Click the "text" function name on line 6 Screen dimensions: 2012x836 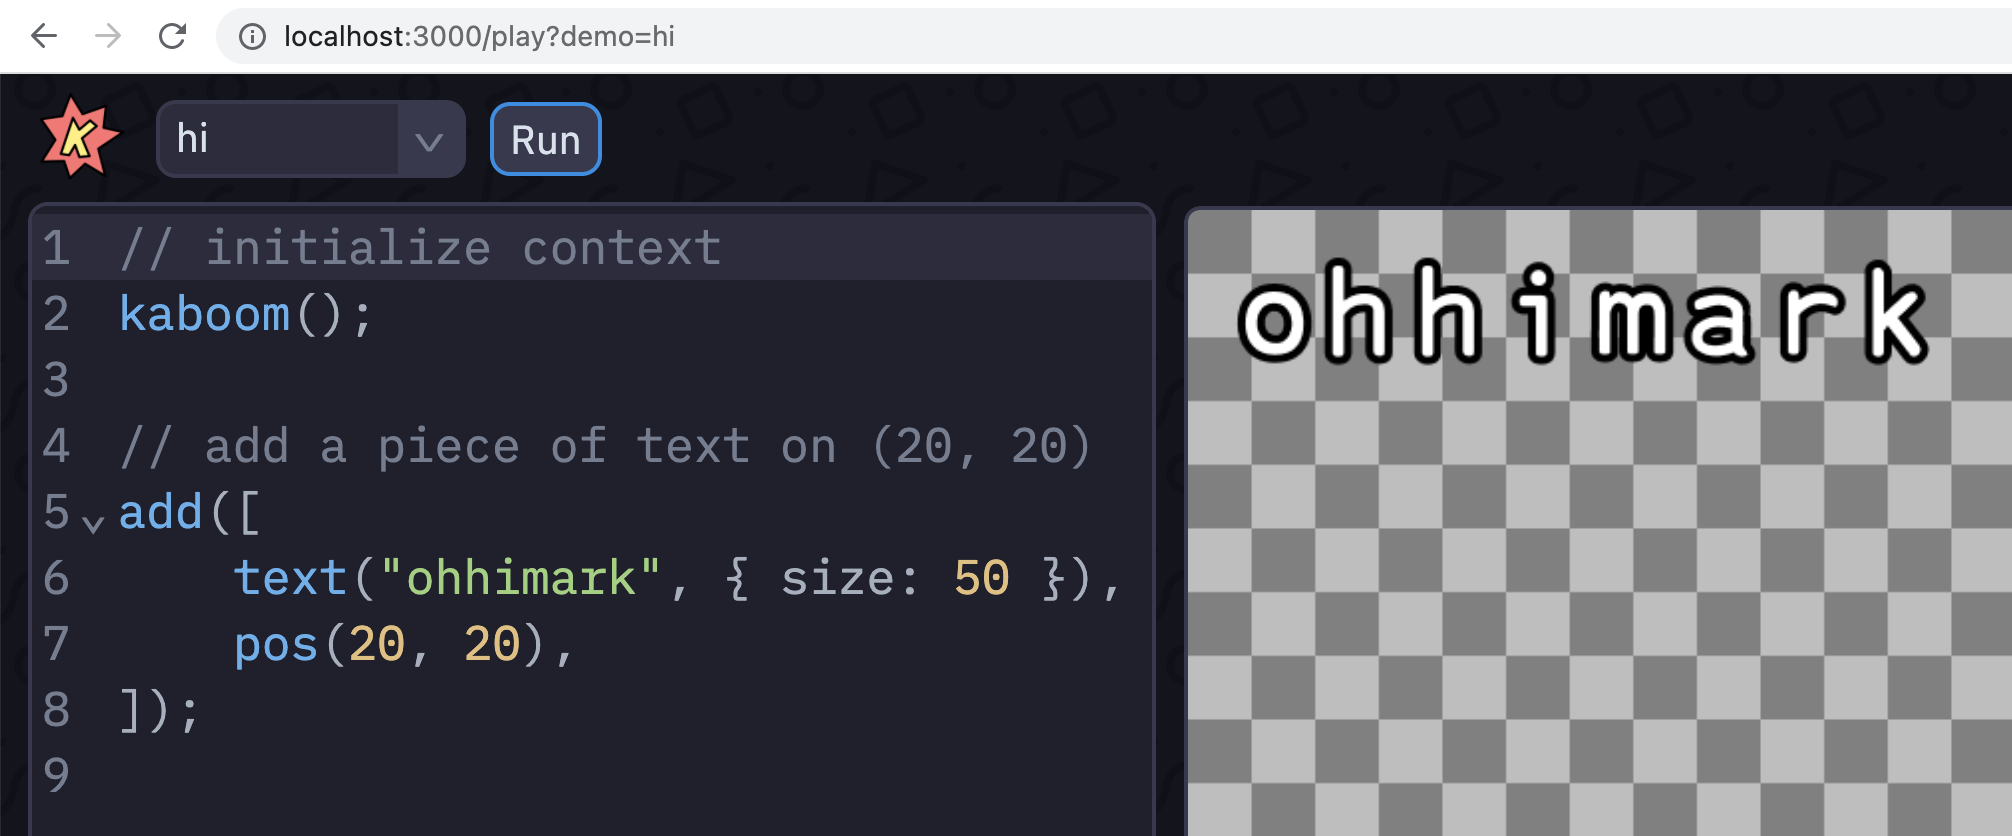(290, 578)
